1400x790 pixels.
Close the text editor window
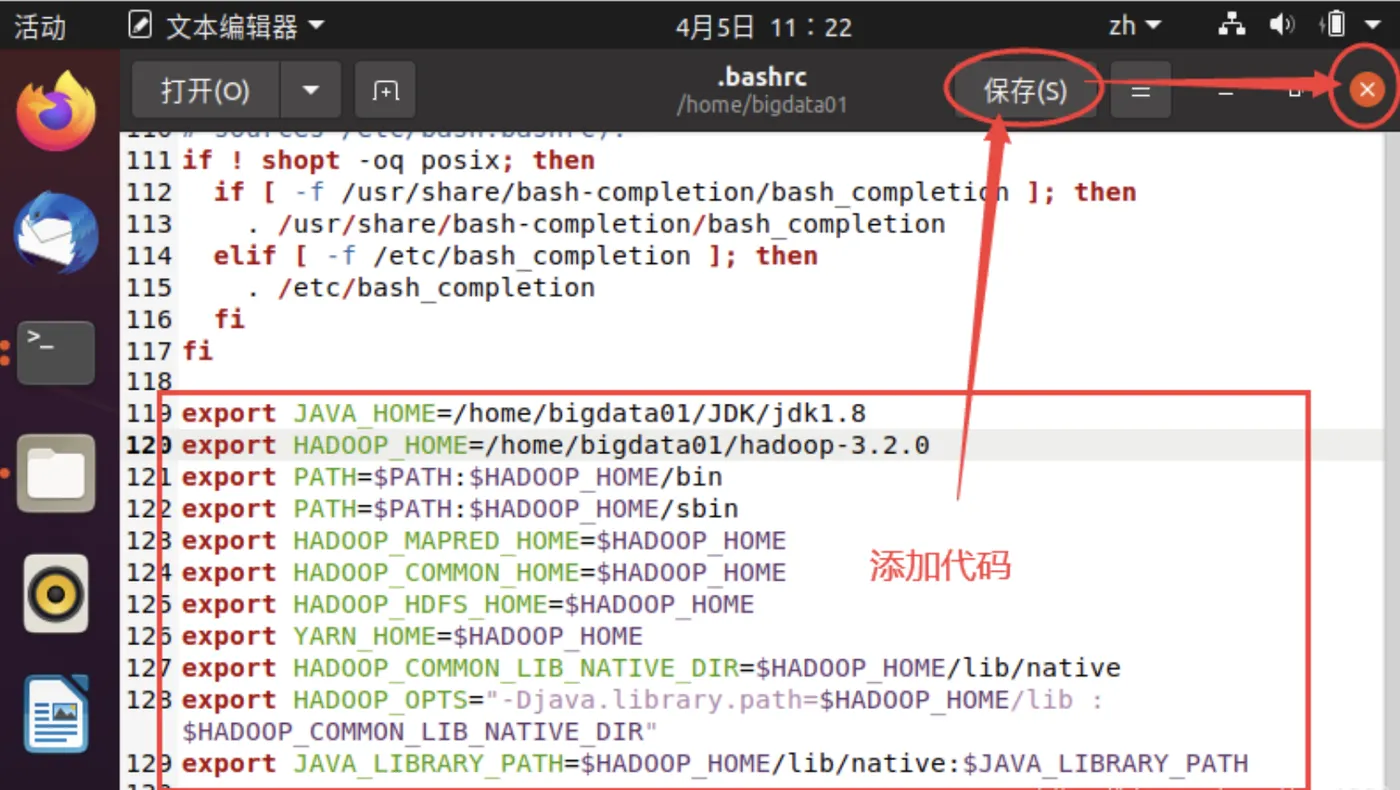tap(1366, 91)
